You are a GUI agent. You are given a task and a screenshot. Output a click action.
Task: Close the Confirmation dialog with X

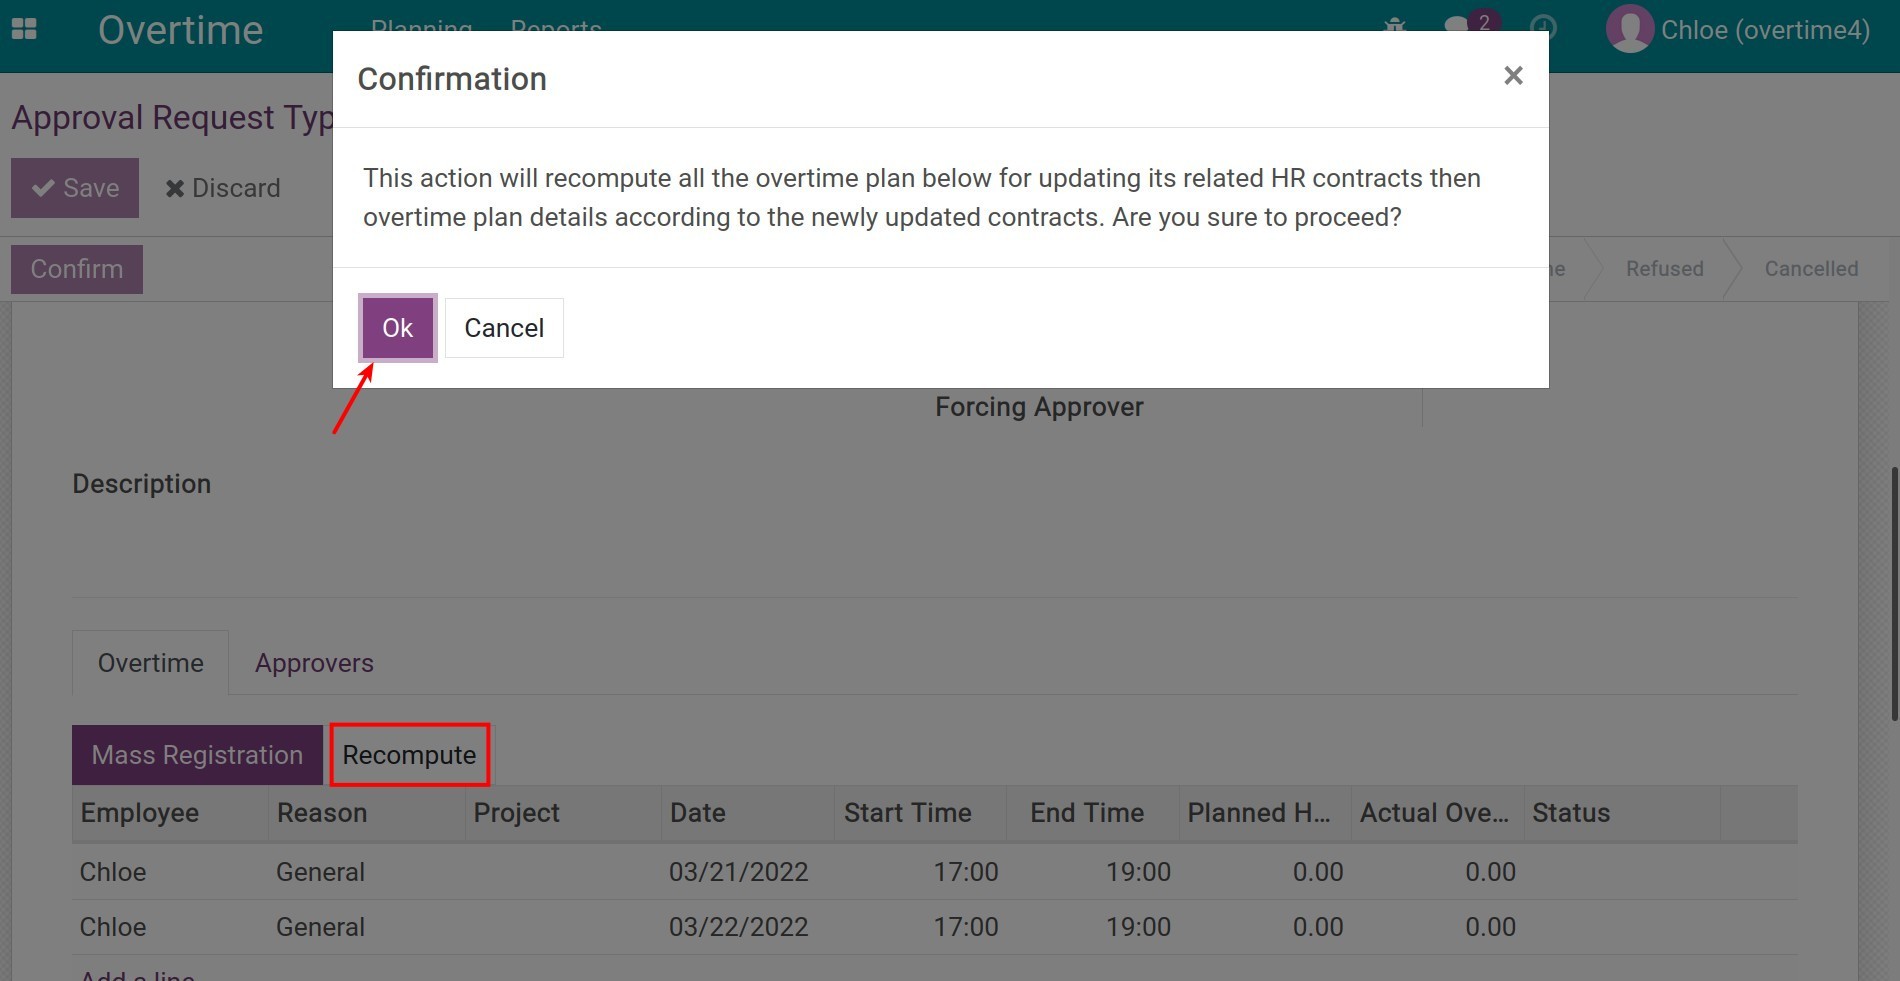pyautogui.click(x=1513, y=76)
